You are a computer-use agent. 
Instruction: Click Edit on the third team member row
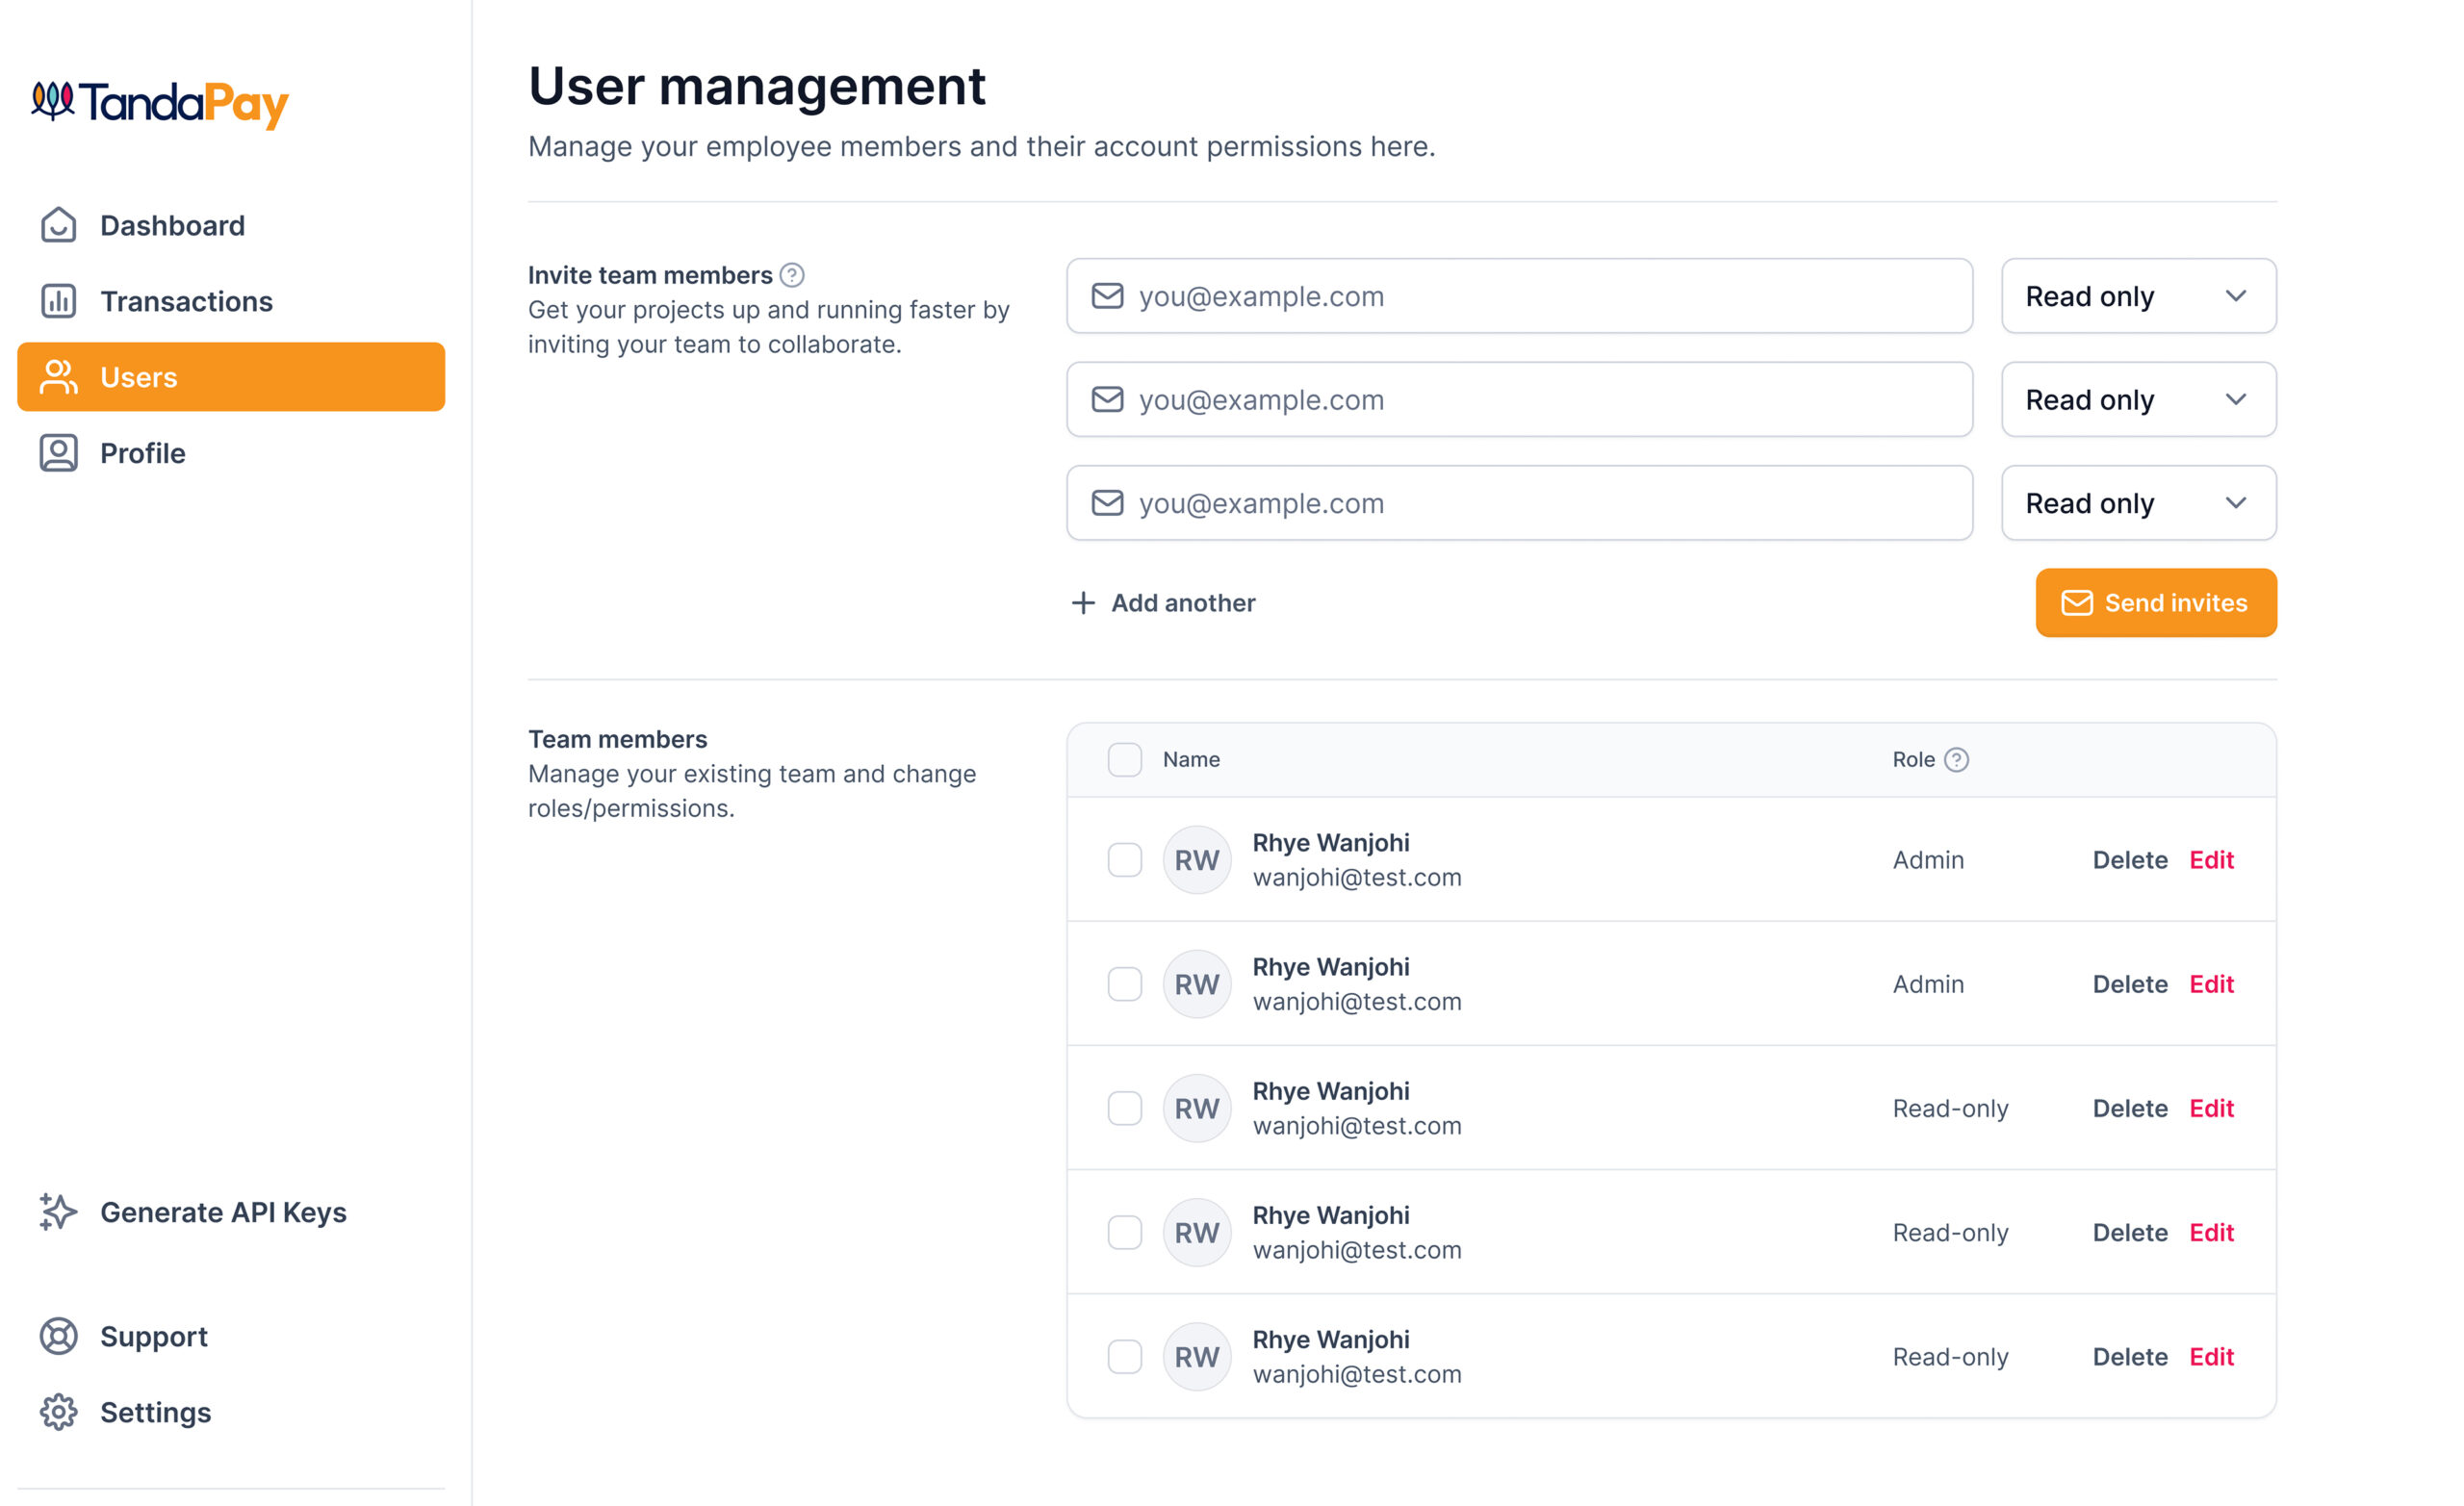(x=2211, y=1108)
